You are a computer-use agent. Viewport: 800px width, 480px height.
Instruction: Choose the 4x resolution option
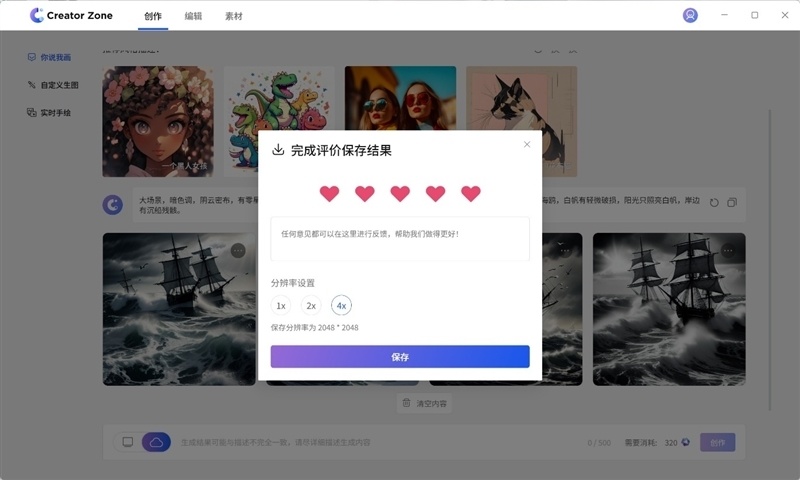[341, 306]
